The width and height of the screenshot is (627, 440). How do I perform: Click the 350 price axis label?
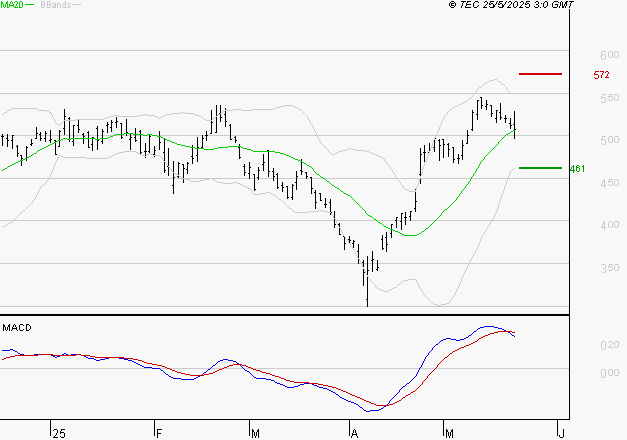pyautogui.click(x=582, y=269)
